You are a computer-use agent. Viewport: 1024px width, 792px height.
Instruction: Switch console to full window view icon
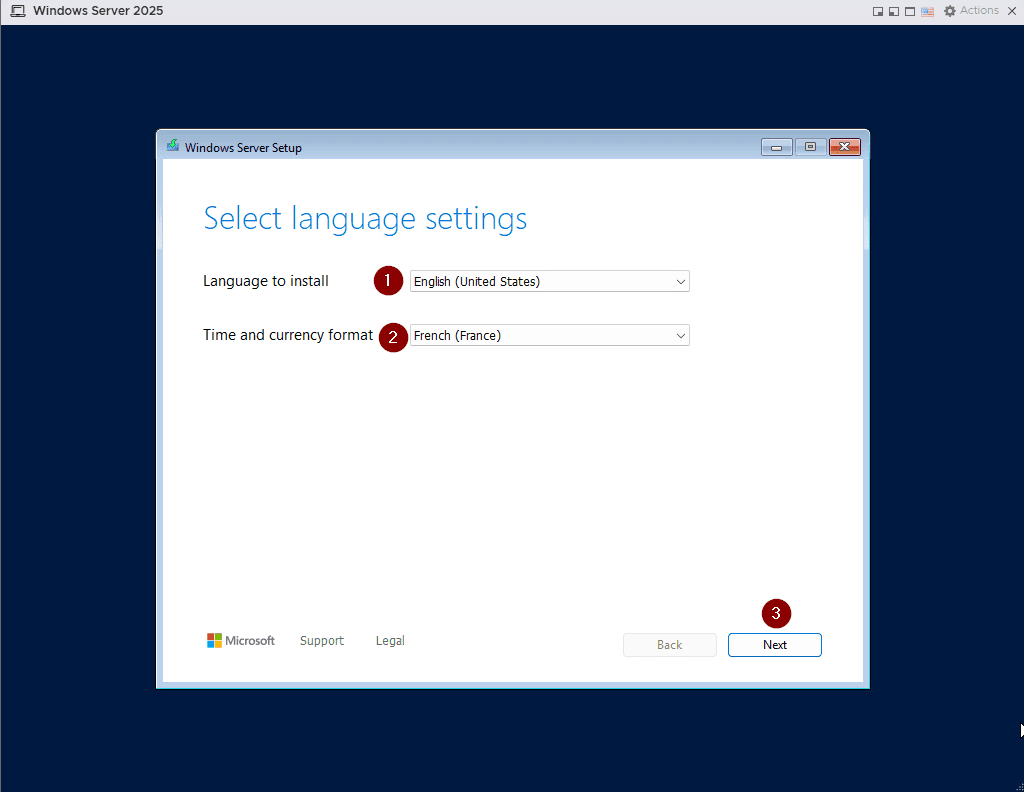coord(910,11)
